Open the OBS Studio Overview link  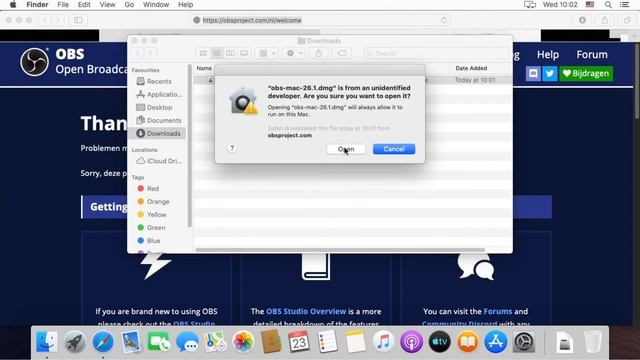pos(306,311)
